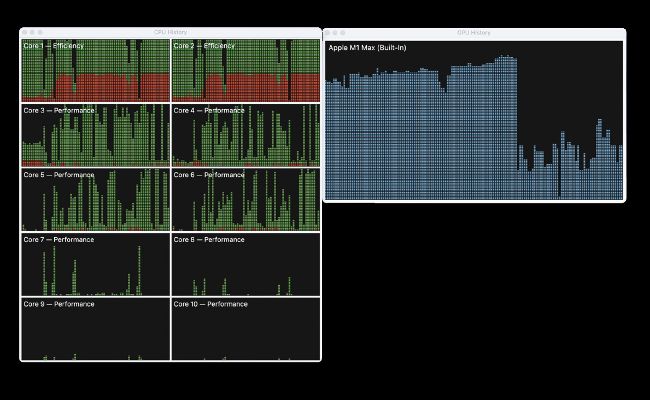The width and height of the screenshot is (650, 400).
Task: Close the CPU History window
Action: click(x=25, y=33)
